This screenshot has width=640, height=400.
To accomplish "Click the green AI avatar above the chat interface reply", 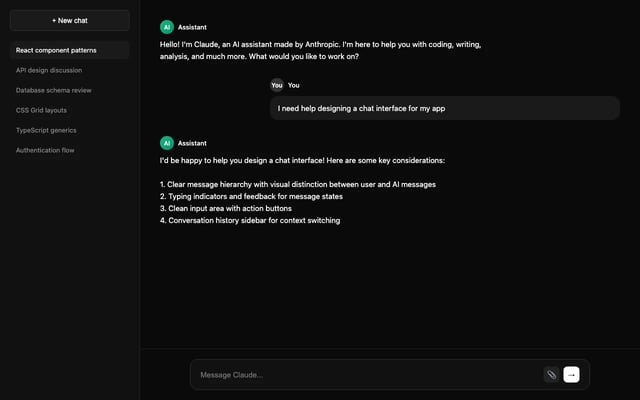I will tap(167, 143).
